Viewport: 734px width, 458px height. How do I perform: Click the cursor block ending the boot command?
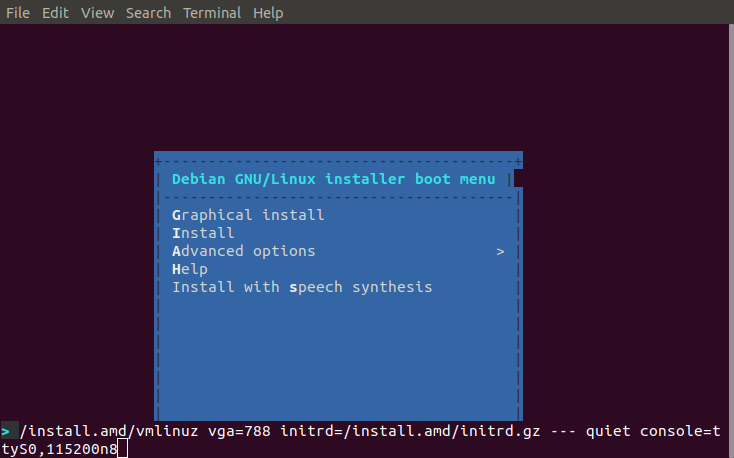tap(123, 450)
